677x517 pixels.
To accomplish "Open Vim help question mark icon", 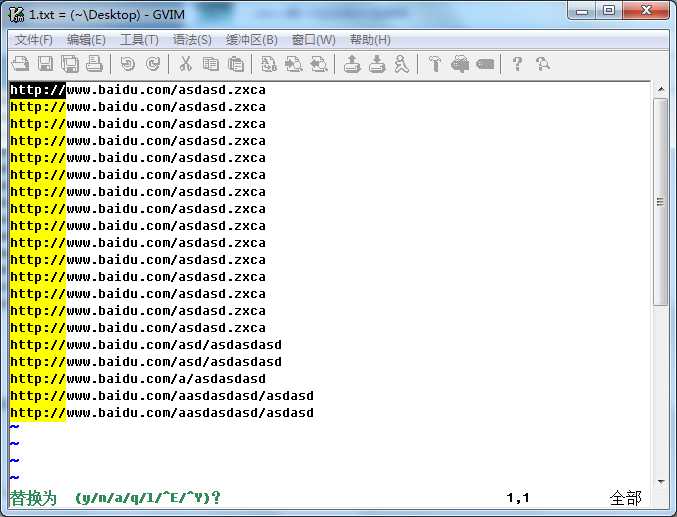I will coord(517,64).
